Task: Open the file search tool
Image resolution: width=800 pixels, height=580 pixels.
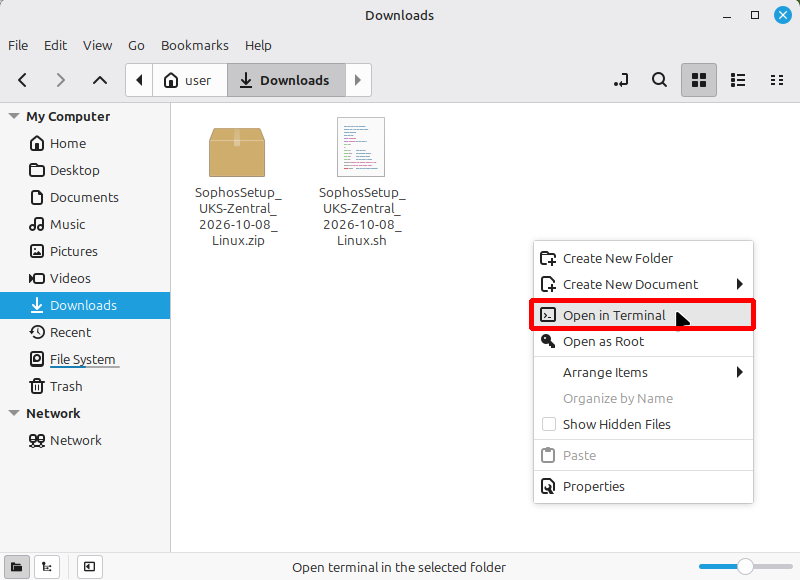Action: (659, 80)
